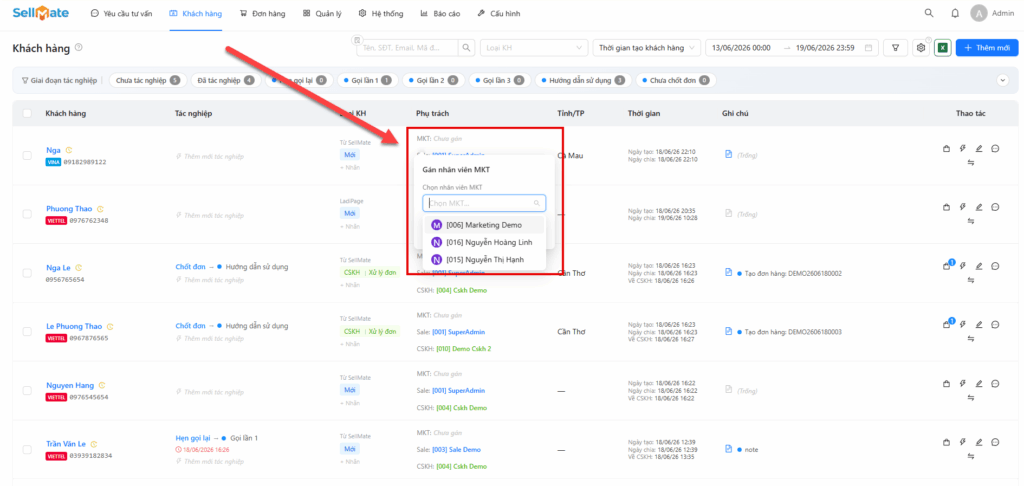Filter by Chưa tác nghiệp stage
The width and height of the screenshot is (1024, 486).
tap(148, 80)
